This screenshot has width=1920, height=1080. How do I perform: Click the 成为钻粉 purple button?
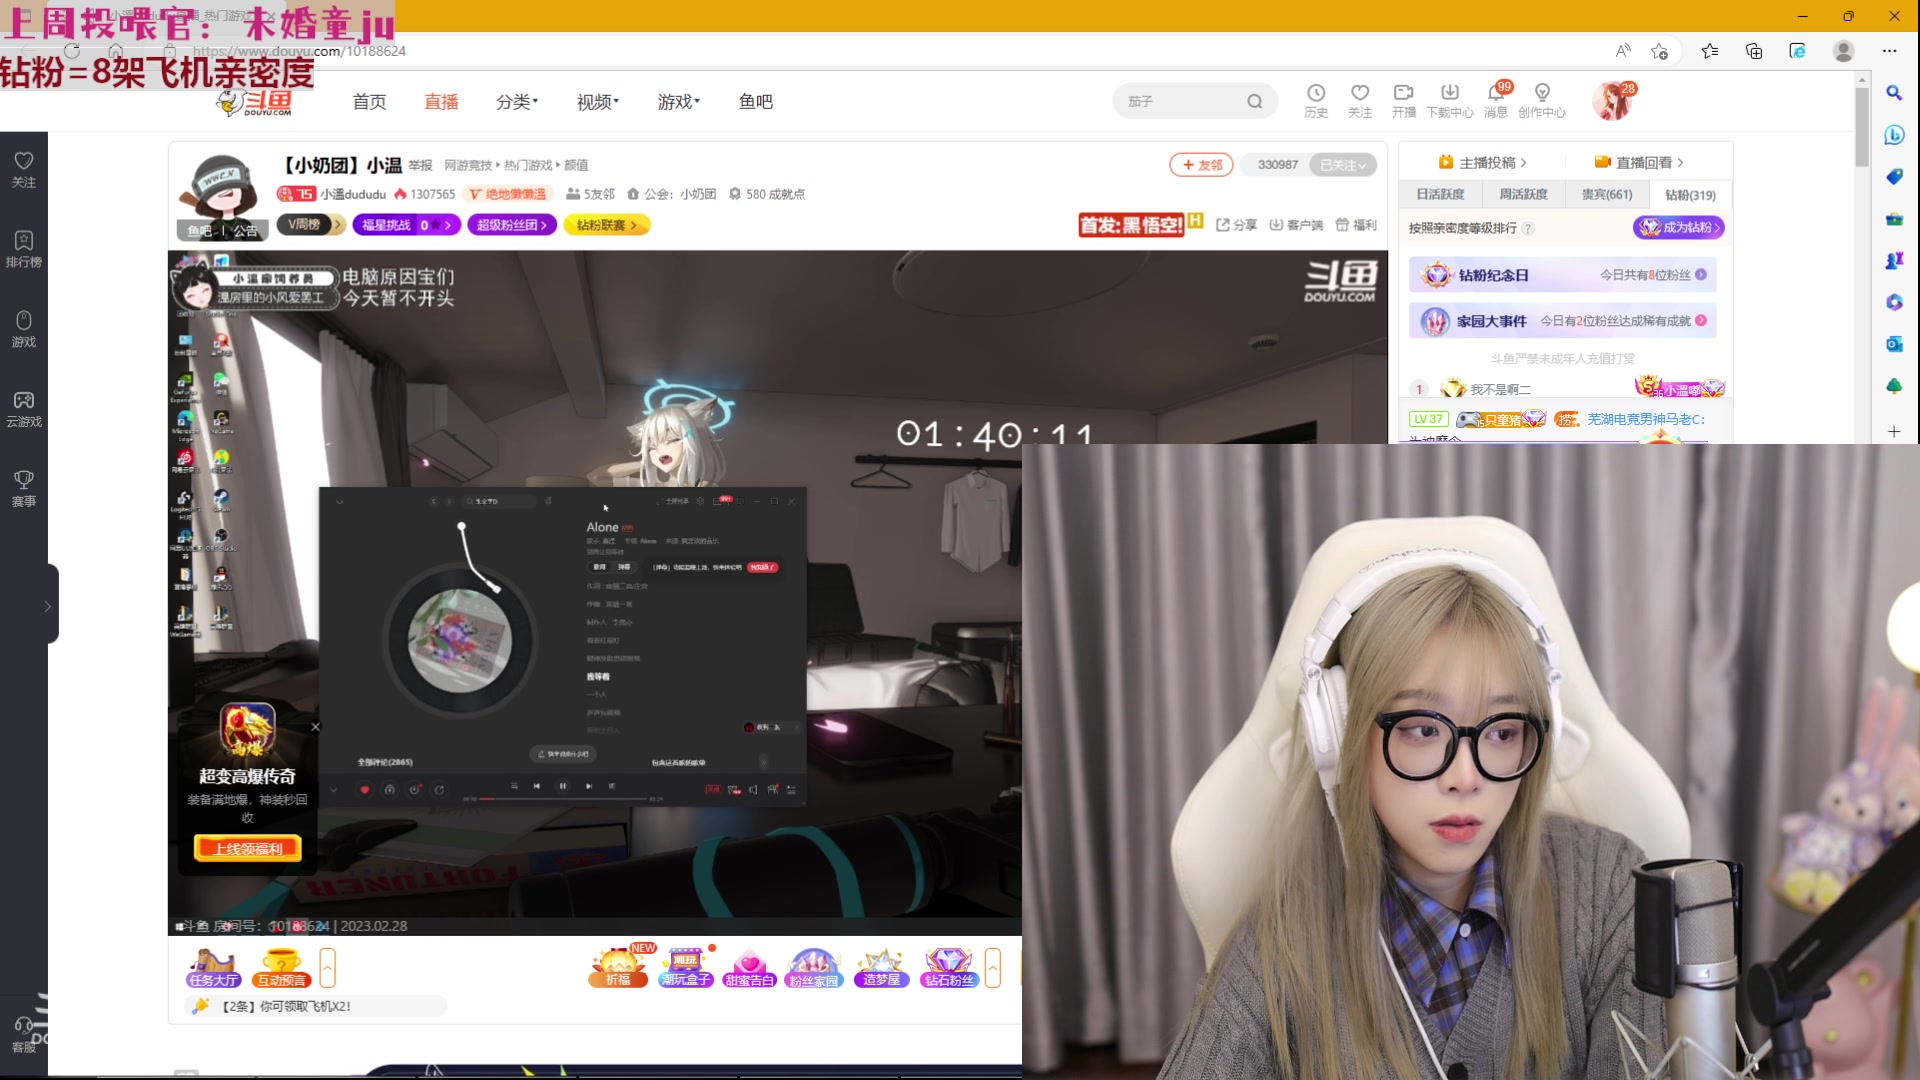(1678, 227)
